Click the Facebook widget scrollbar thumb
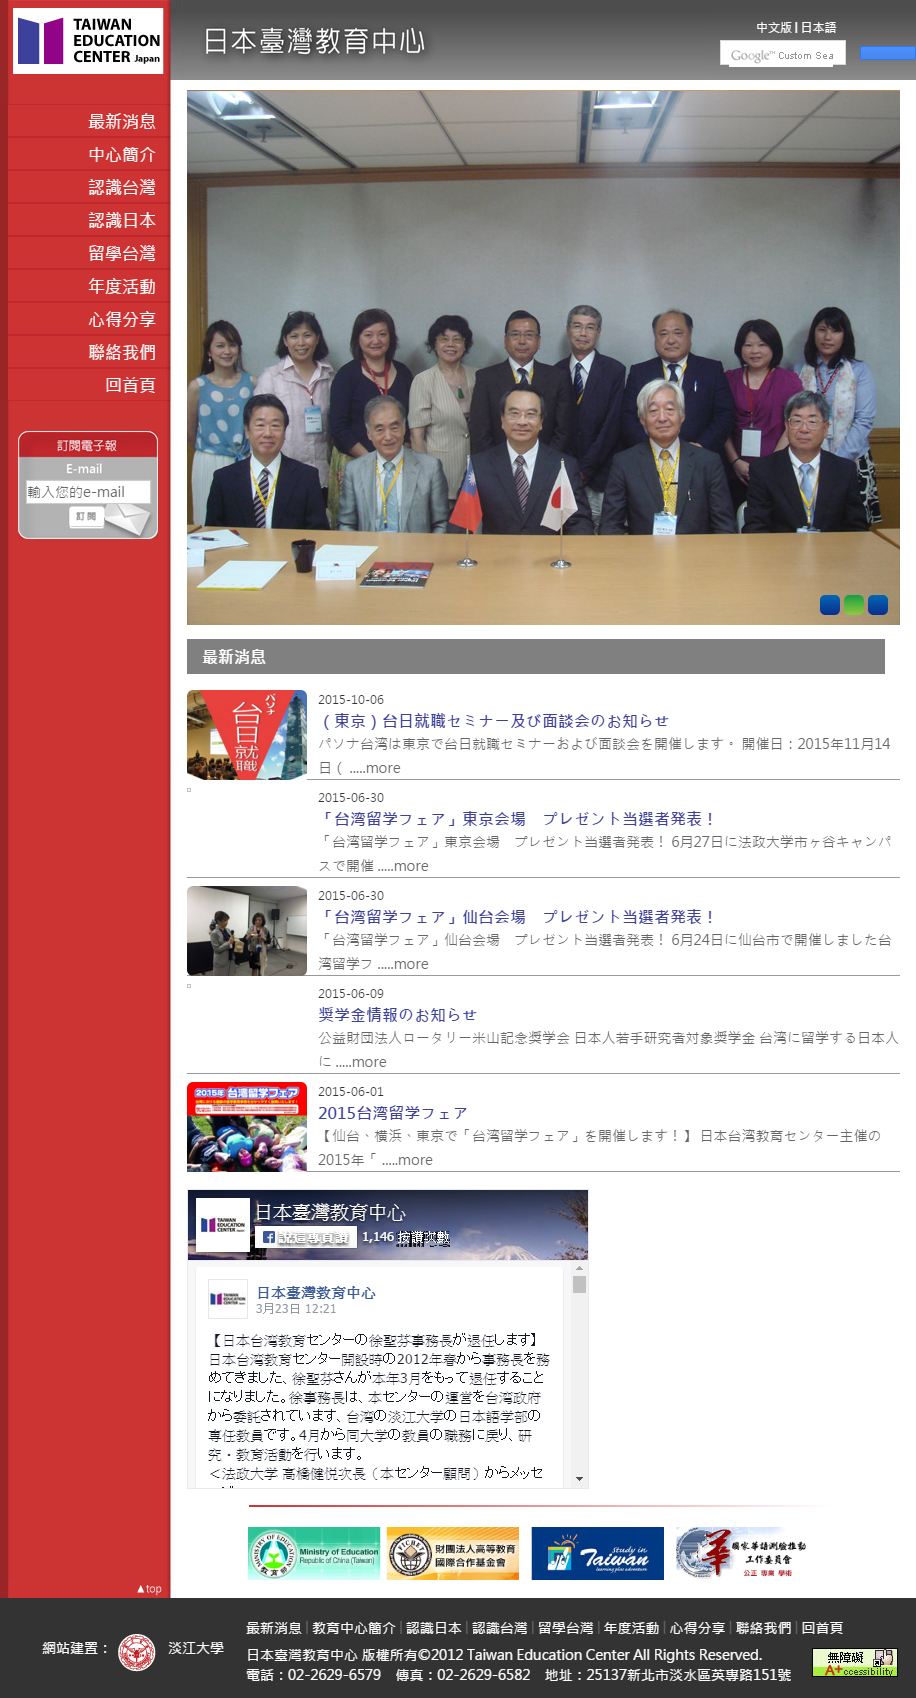 (579, 1285)
